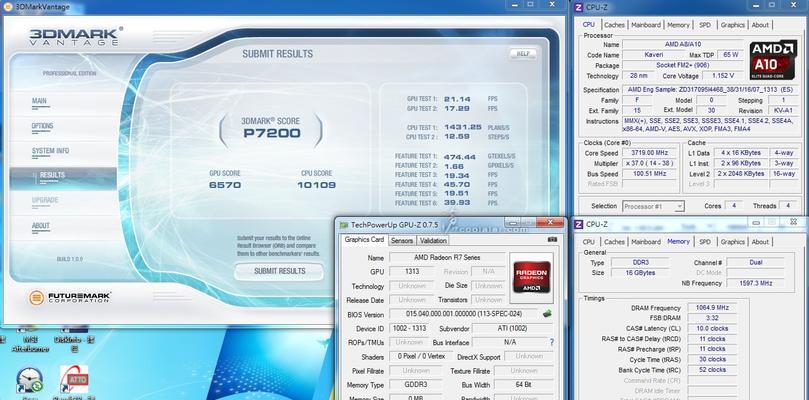Click CPU TEST 1 result 1431.25
Viewport: 809px width, 400px height.
tap(462, 127)
